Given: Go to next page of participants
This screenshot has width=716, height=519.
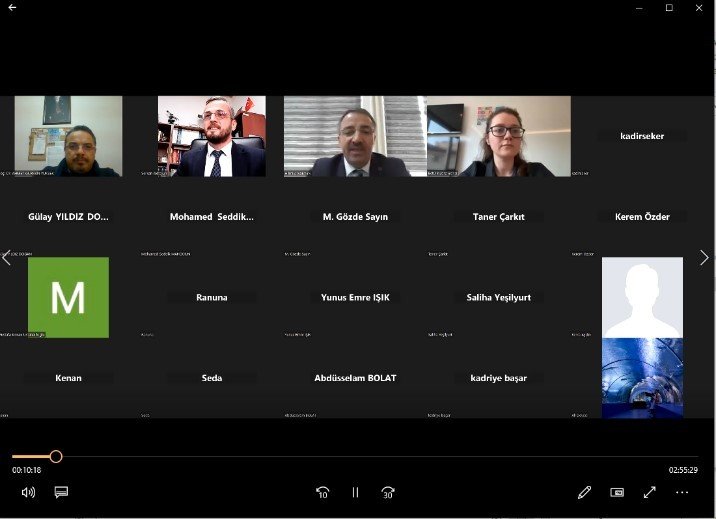Looking at the screenshot, I should pos(704,257).
